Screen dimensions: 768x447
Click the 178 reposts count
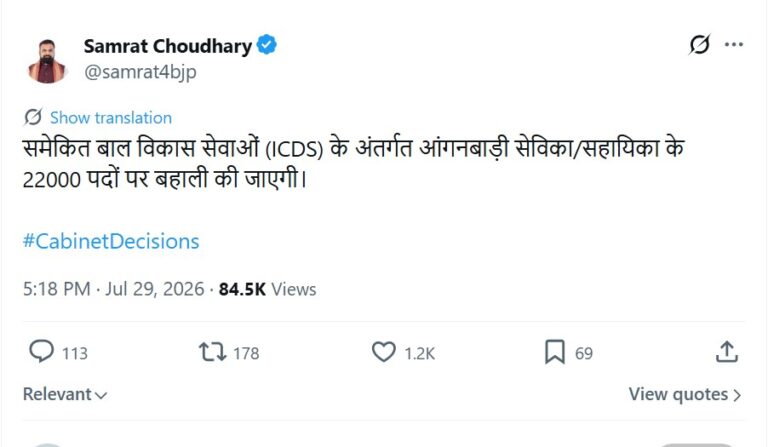click(246, 353)
